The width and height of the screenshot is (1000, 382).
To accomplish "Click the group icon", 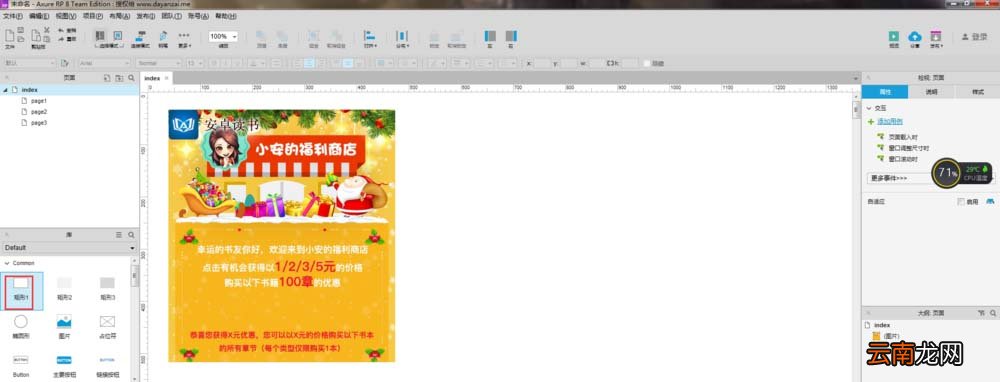I will (x=313, y=36).
